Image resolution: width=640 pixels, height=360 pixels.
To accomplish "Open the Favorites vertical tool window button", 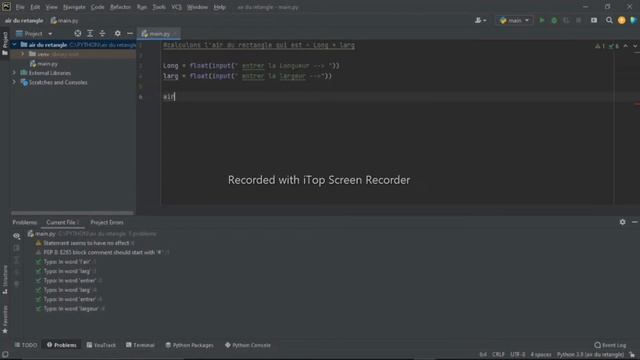I will [5, 320].
